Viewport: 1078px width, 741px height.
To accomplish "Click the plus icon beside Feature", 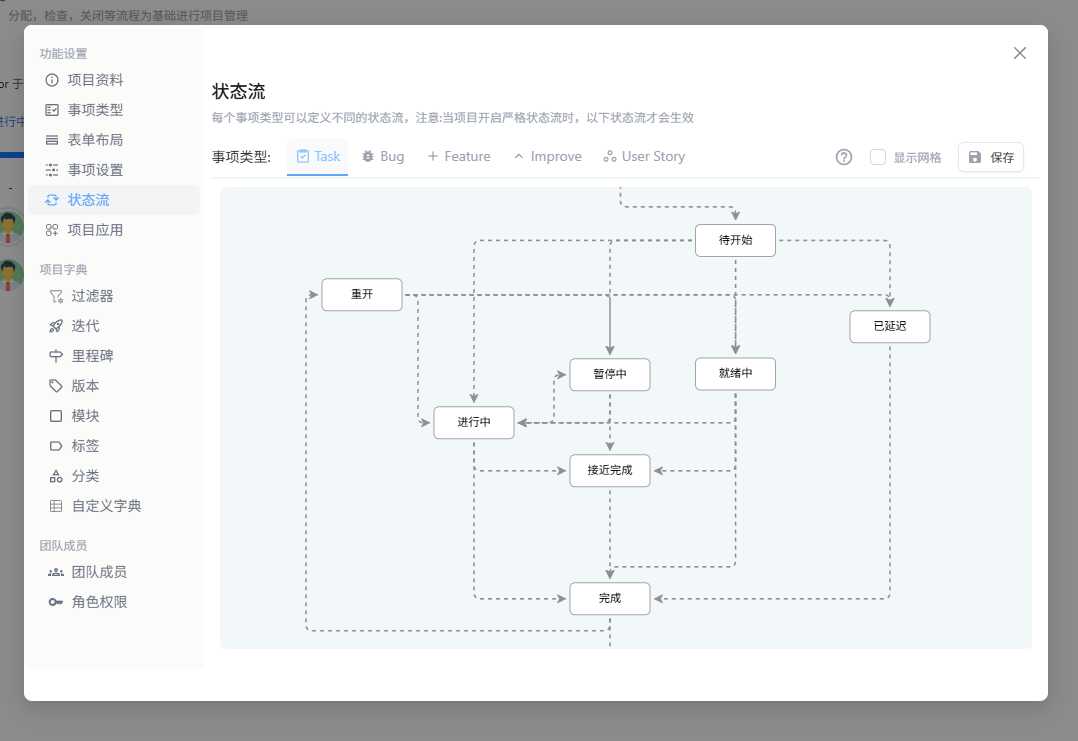I will click(x=432, y=156).
